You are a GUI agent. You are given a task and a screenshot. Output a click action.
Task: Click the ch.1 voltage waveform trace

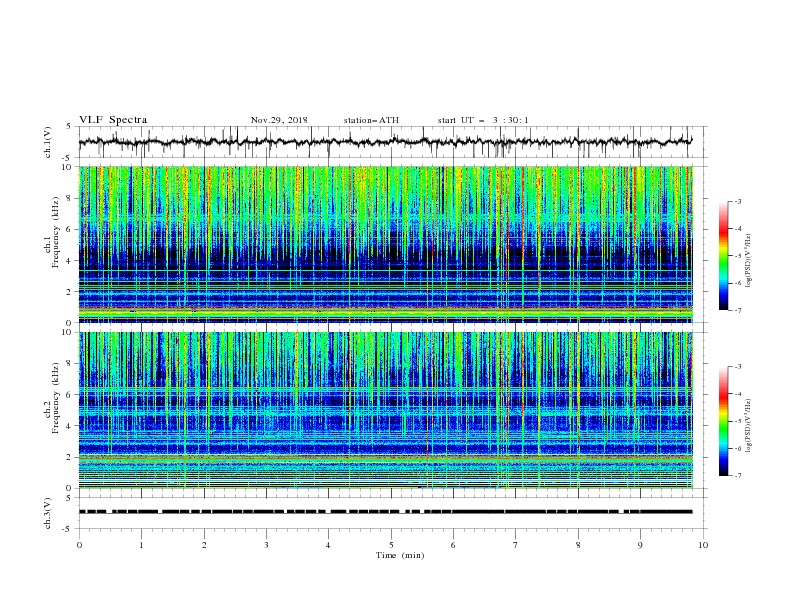[x=385, y=142]
